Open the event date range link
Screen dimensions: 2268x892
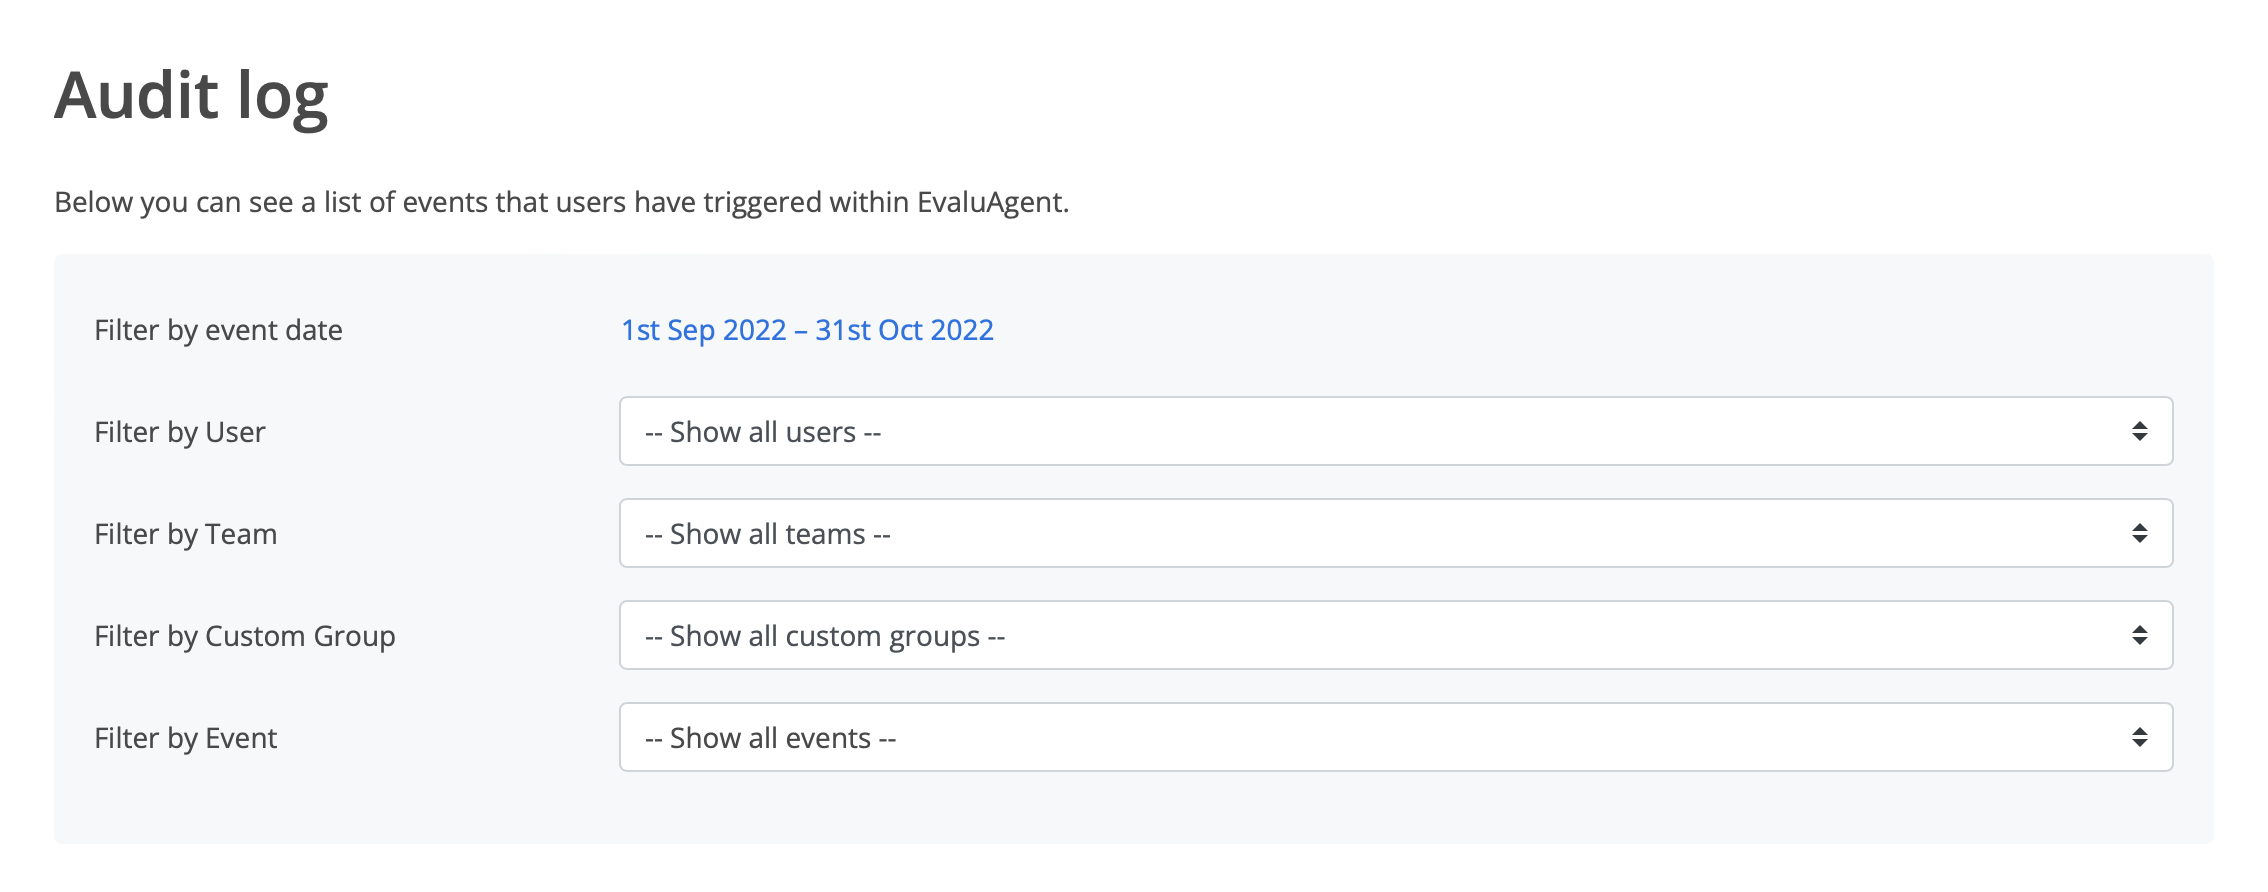[x=807, y=330]
